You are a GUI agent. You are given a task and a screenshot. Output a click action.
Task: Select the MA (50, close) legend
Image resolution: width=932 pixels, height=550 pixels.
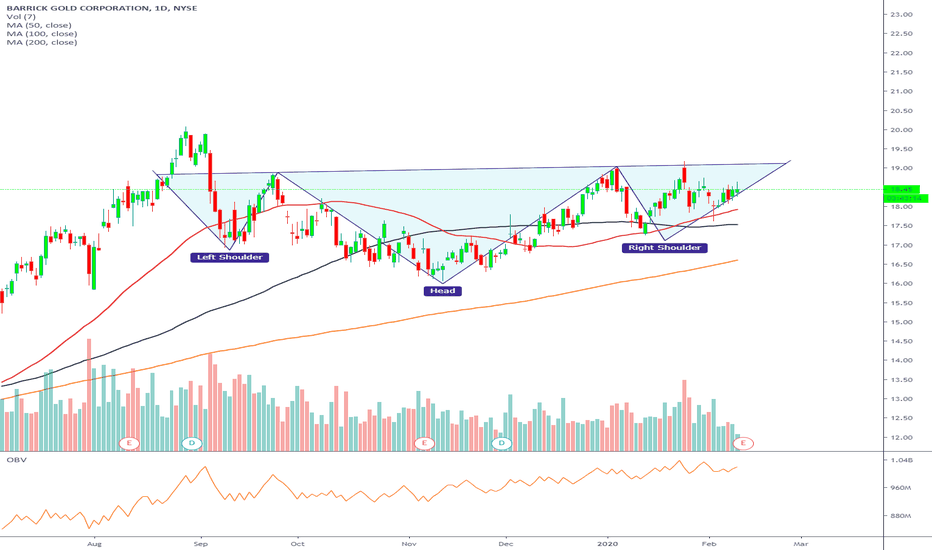pyautogui.click(x=39, y=26)
